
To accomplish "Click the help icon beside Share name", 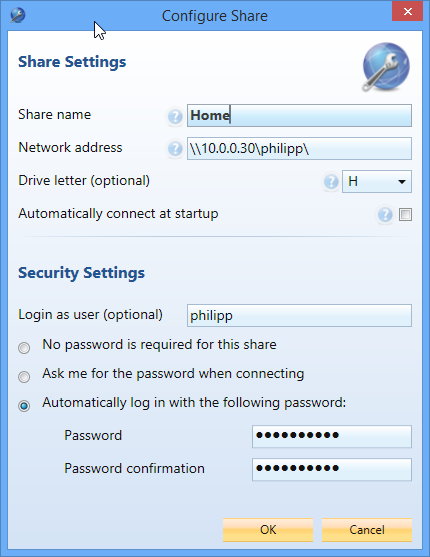I will pyautogui.click(x=175, y=116).
